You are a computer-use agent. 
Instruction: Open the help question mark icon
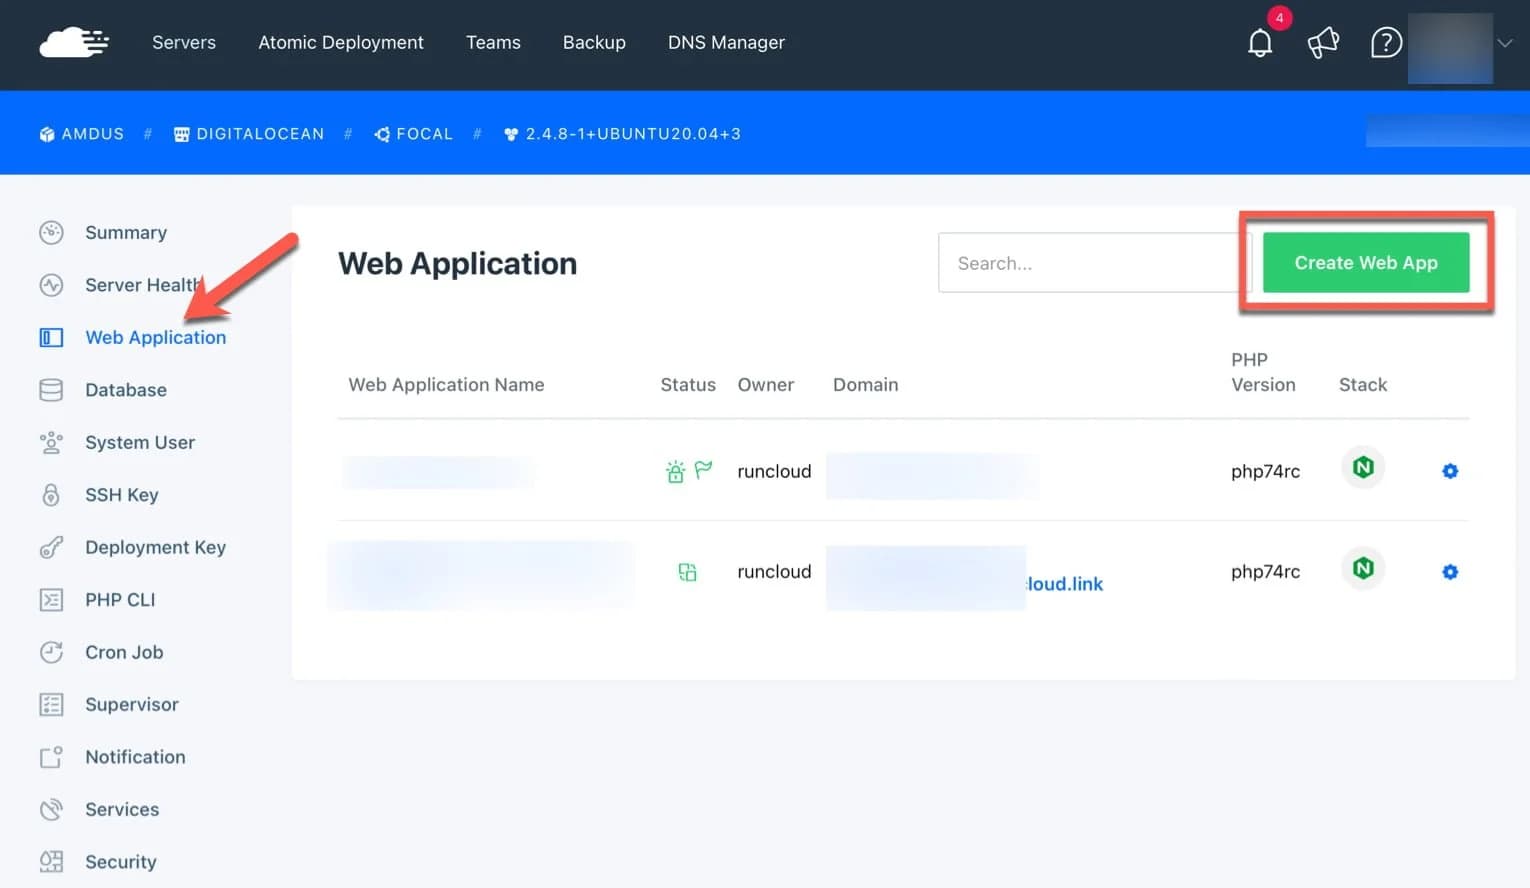(1385, 42)
